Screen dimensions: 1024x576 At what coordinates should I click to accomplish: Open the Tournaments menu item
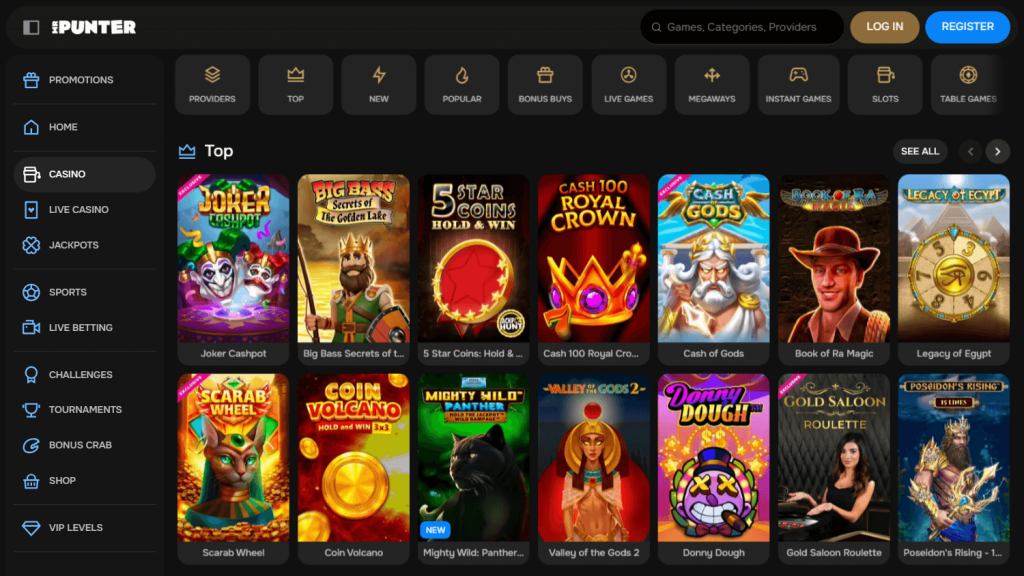[x=84, y=409]
